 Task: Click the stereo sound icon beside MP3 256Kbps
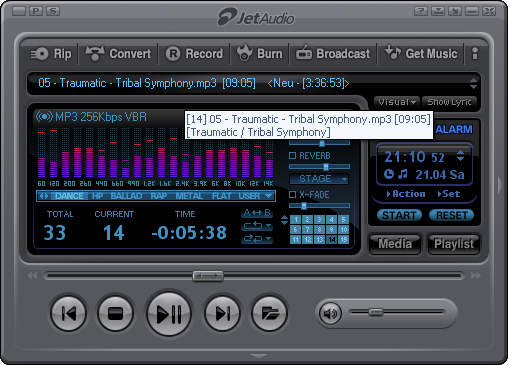[44, 117]
